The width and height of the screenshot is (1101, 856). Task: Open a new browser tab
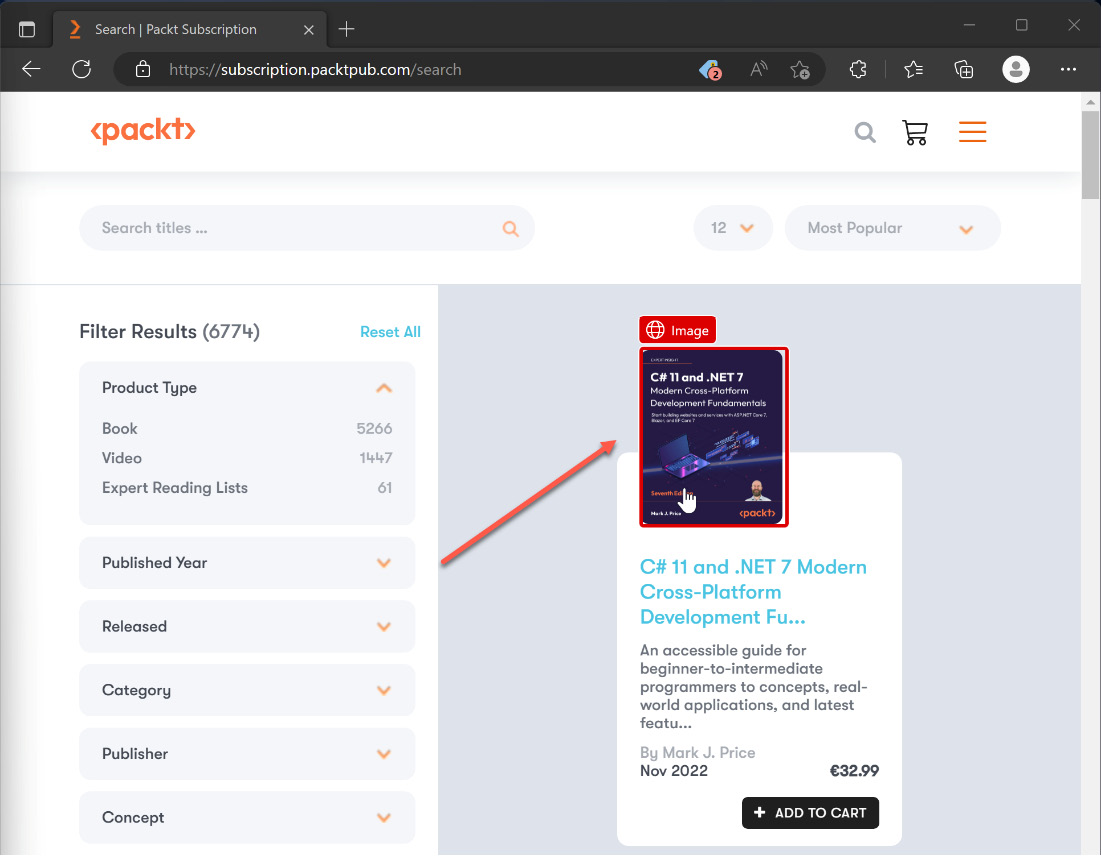point(346,29)
